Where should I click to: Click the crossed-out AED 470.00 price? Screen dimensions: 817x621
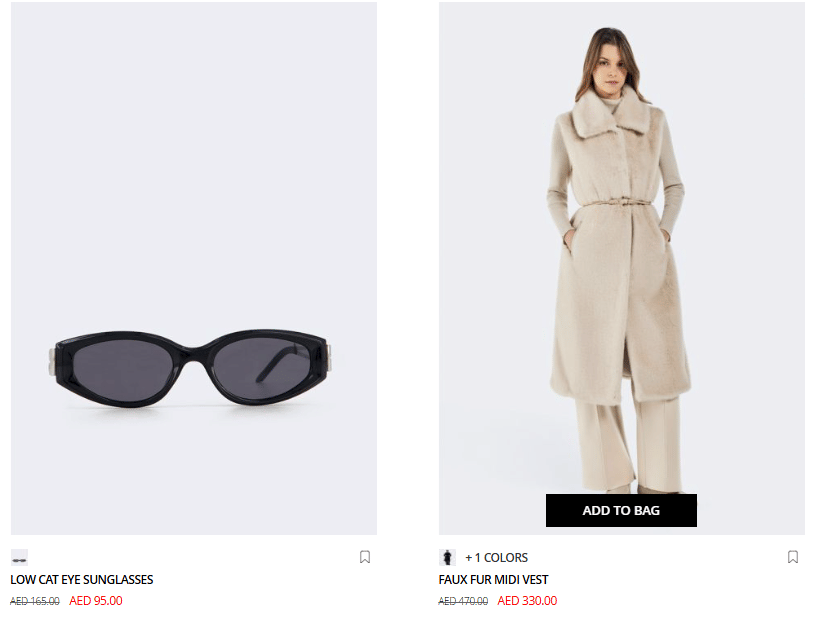pos(463,601)
